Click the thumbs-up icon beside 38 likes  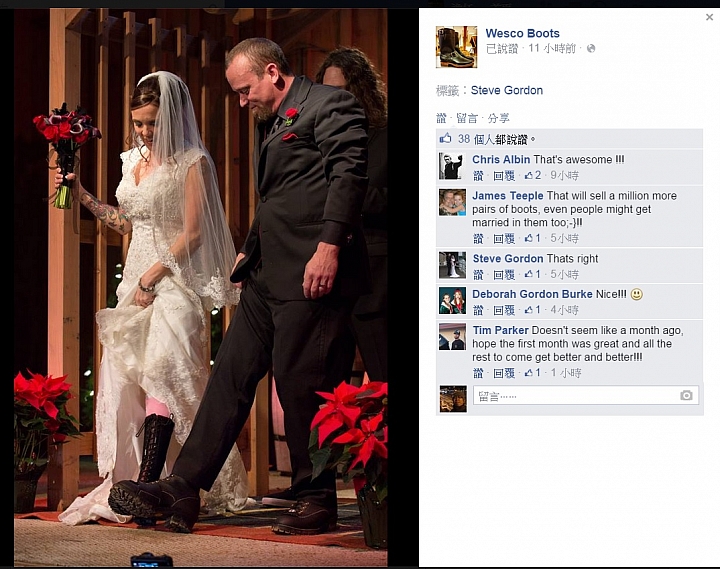445,138
